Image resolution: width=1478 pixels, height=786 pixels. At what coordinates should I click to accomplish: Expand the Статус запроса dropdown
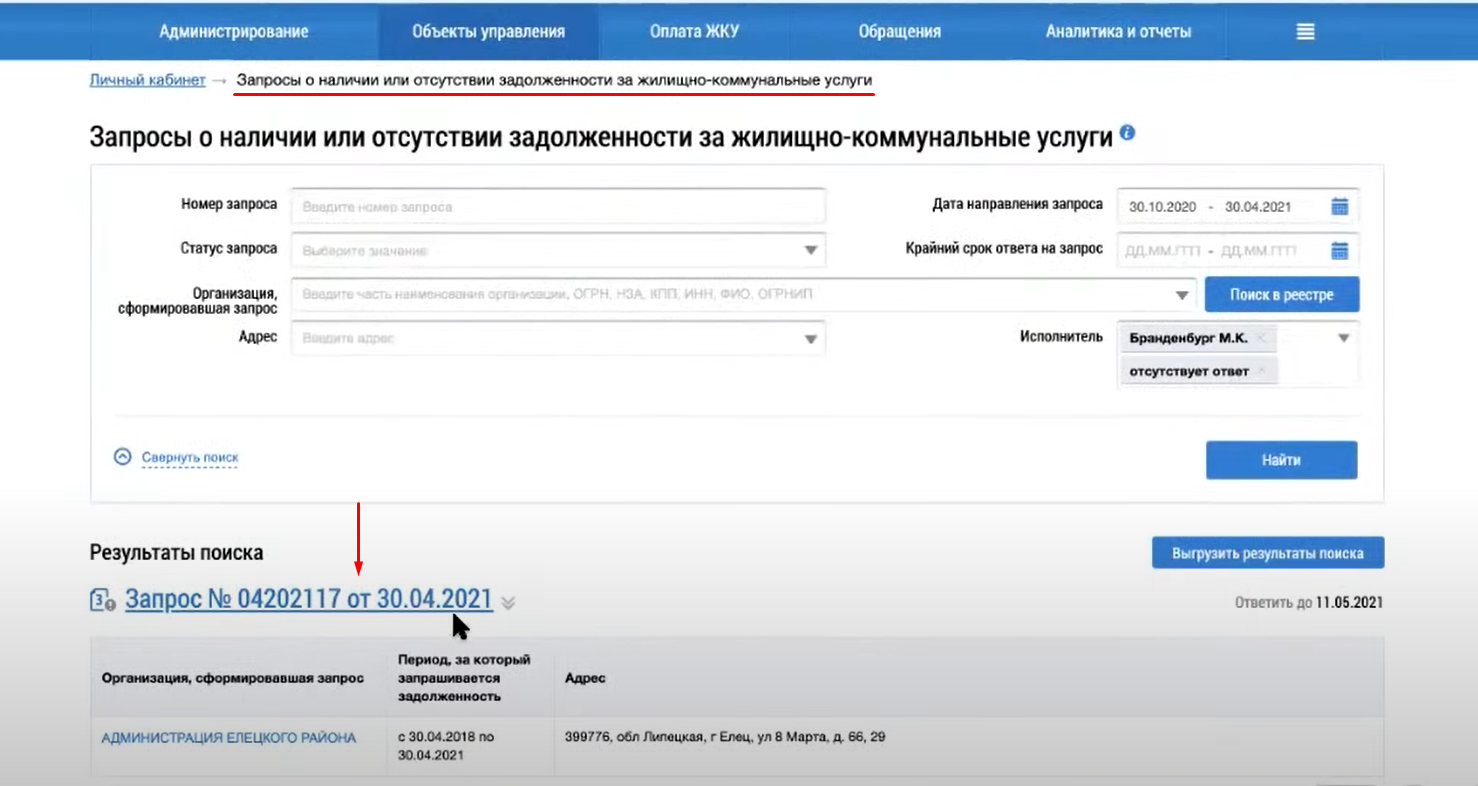tap(811, 250)
